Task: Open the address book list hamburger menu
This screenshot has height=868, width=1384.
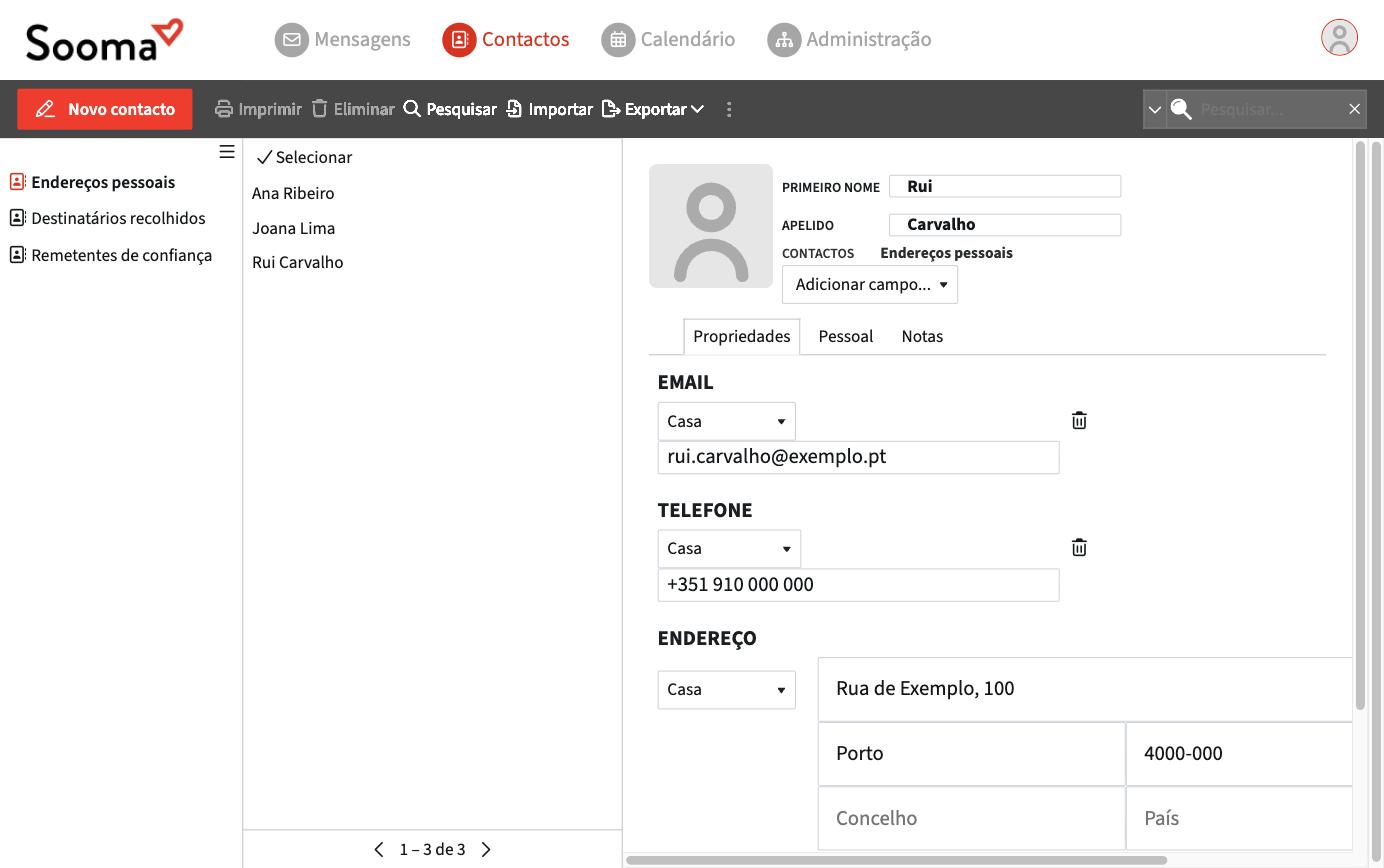Action: tap(227, 152)
